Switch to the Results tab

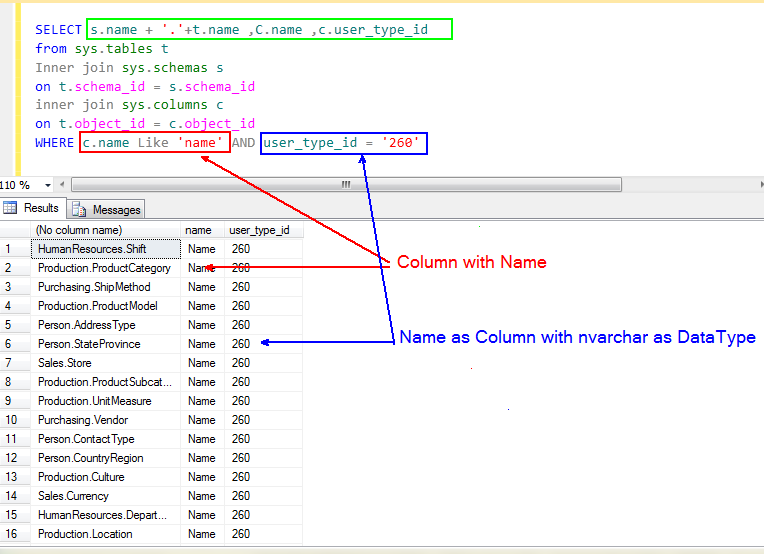(41, 208)
